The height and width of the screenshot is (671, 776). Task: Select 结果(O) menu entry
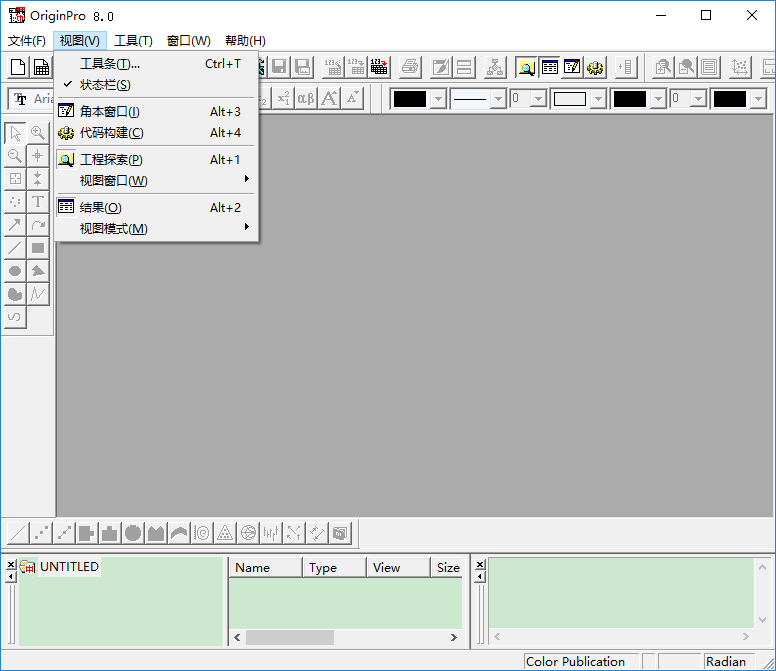click(x=101, y=208)
